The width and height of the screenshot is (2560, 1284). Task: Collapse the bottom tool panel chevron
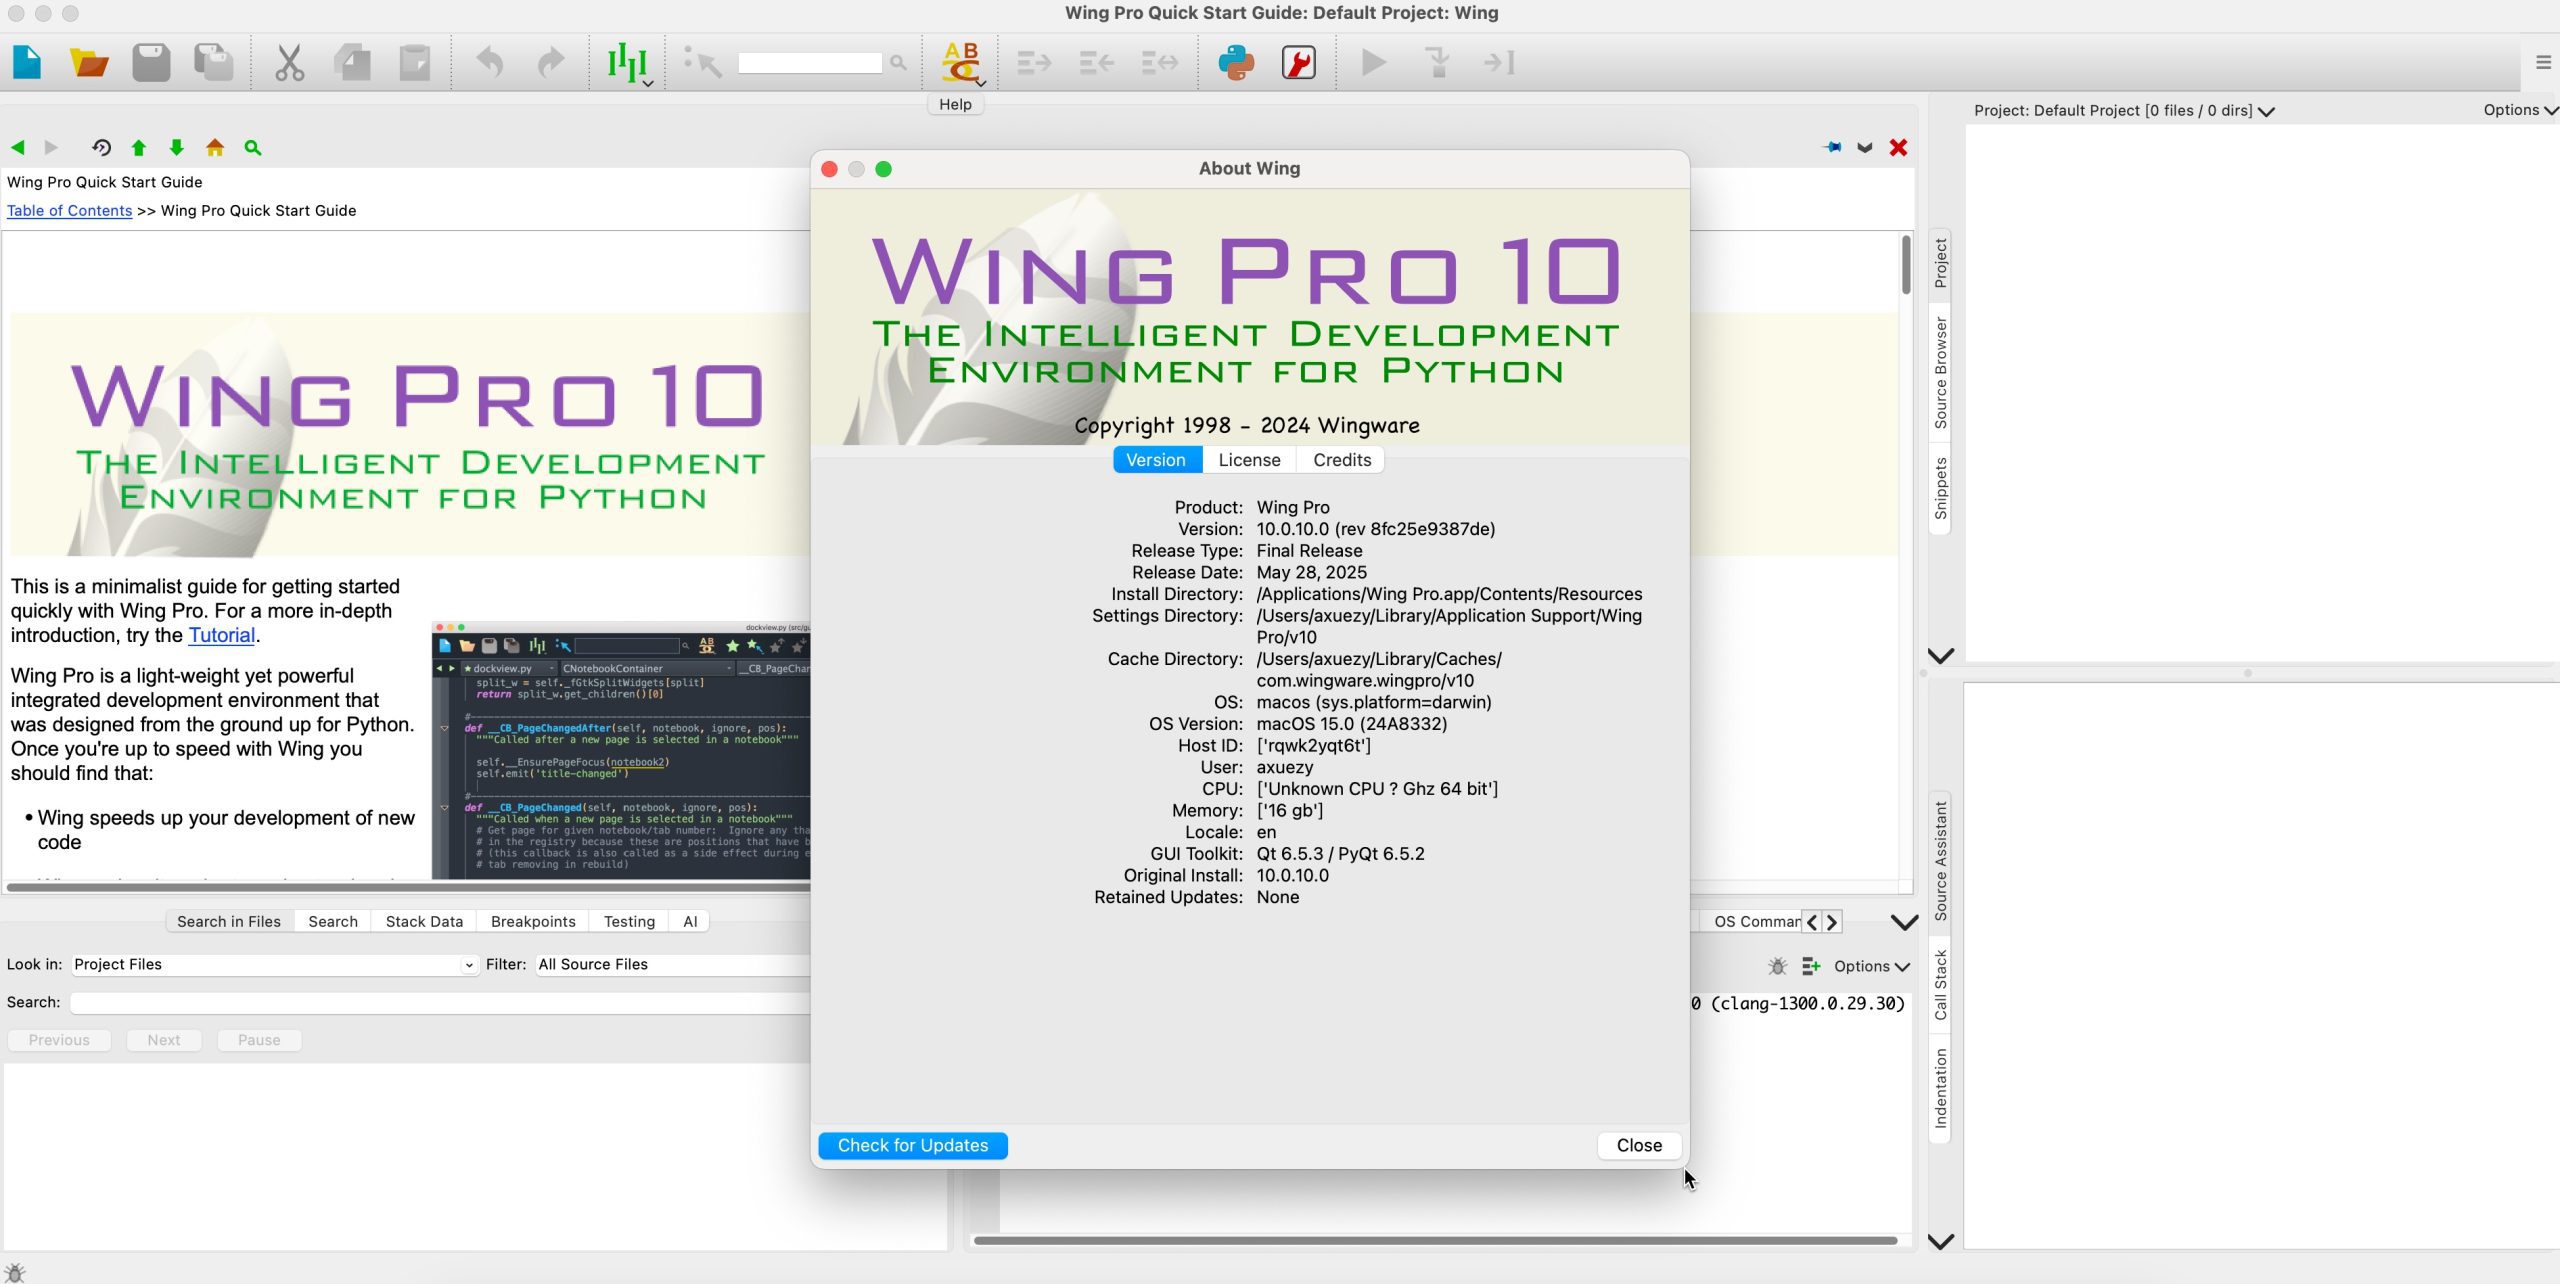pos(1904,923)
